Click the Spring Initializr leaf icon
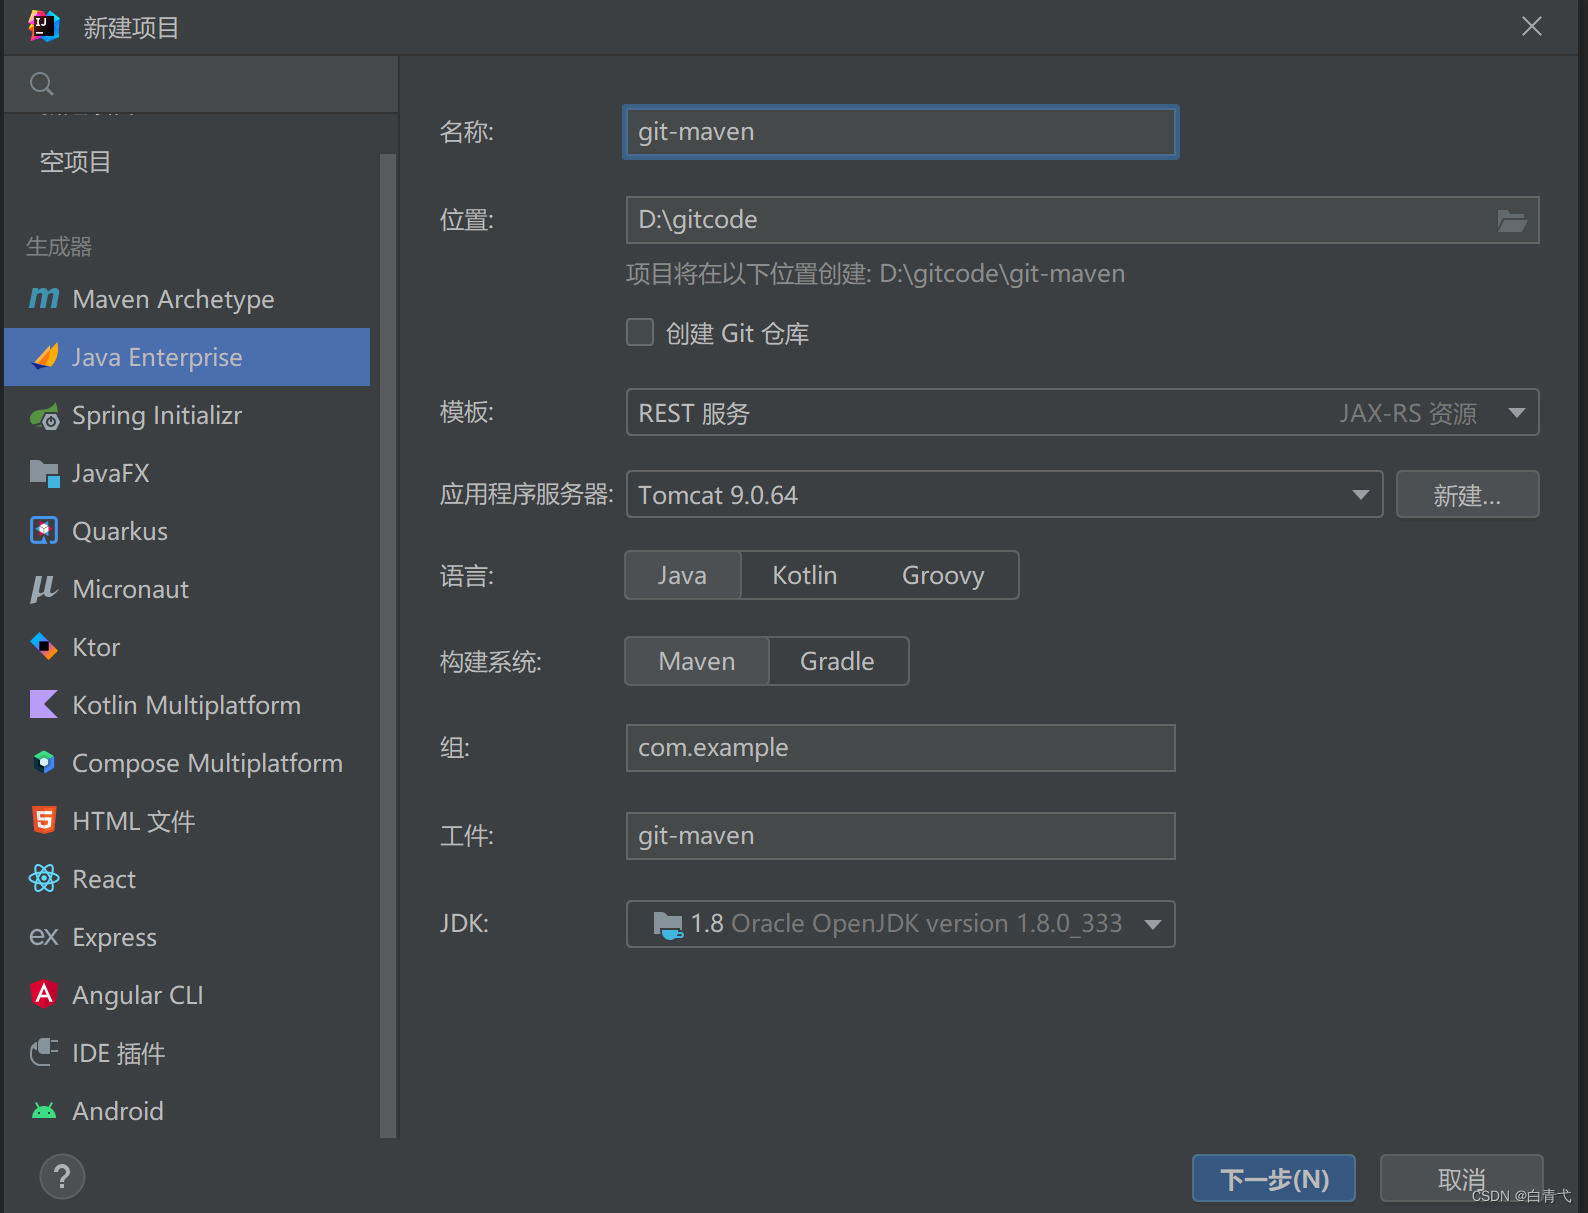The image size is (1588, 1213). click(45, 415)
